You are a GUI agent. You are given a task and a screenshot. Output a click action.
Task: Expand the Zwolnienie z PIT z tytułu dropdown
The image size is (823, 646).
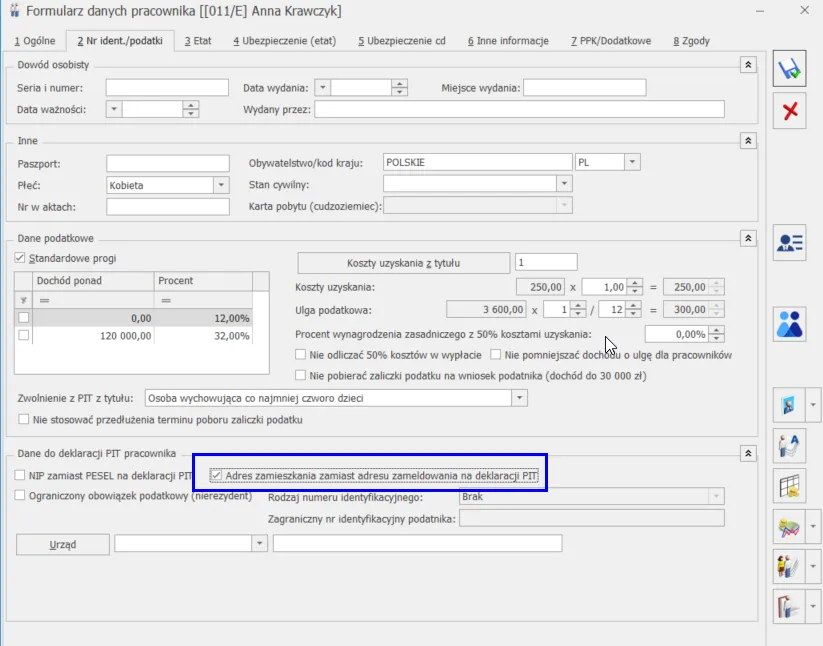pos(519,398)
